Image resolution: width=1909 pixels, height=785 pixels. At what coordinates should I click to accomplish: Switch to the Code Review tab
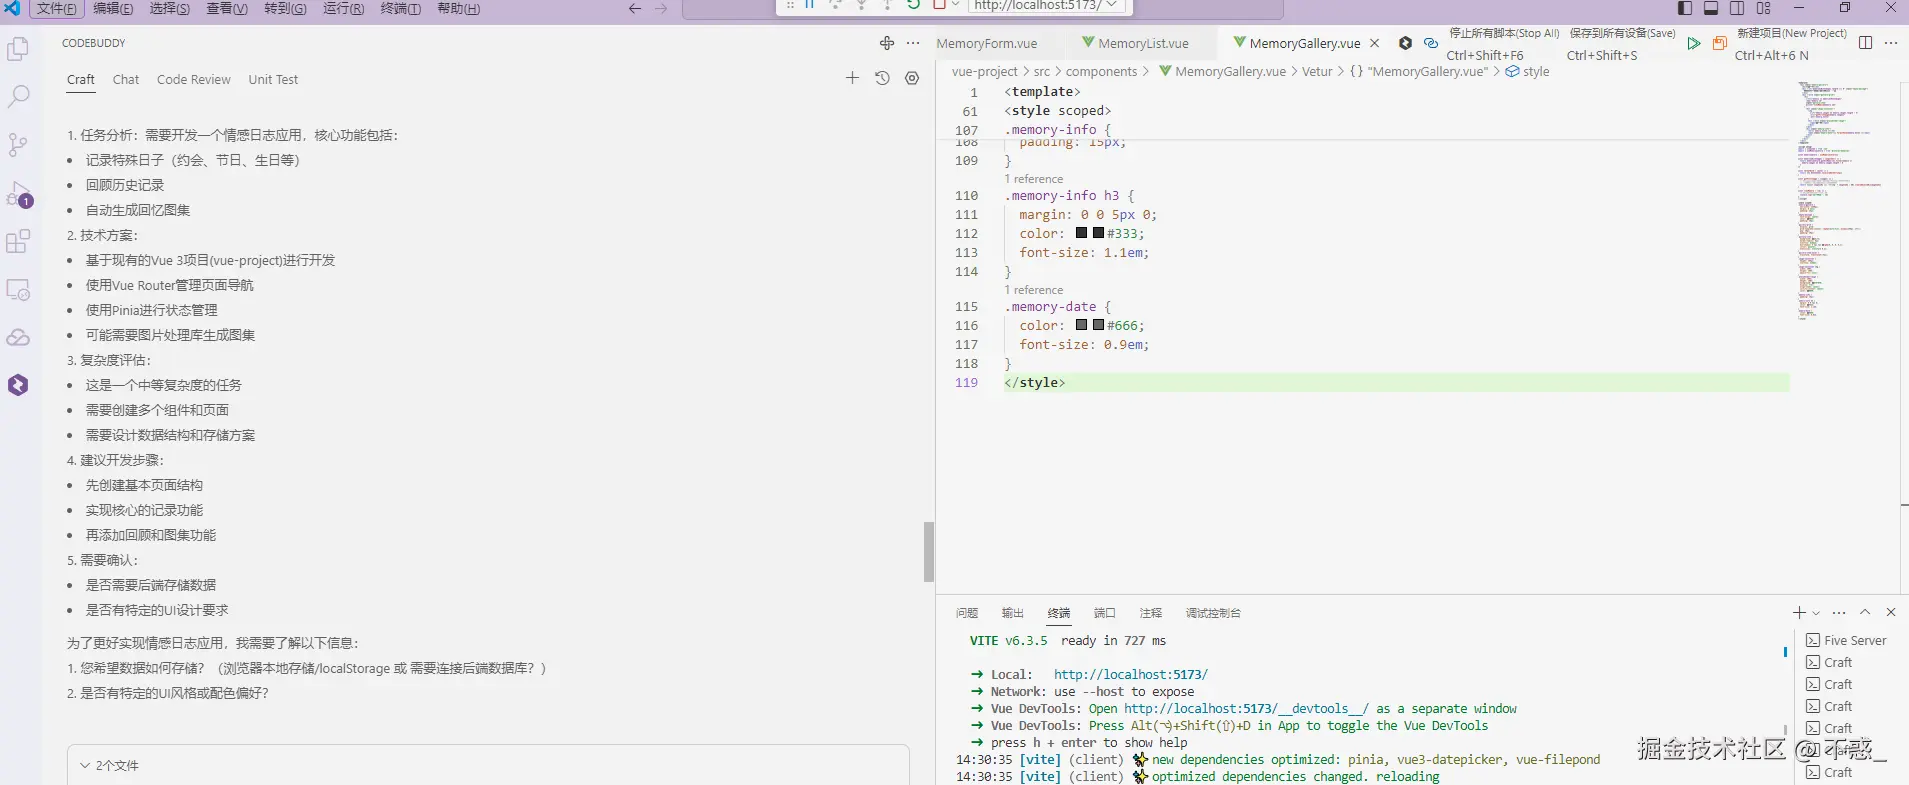(193, 79)
